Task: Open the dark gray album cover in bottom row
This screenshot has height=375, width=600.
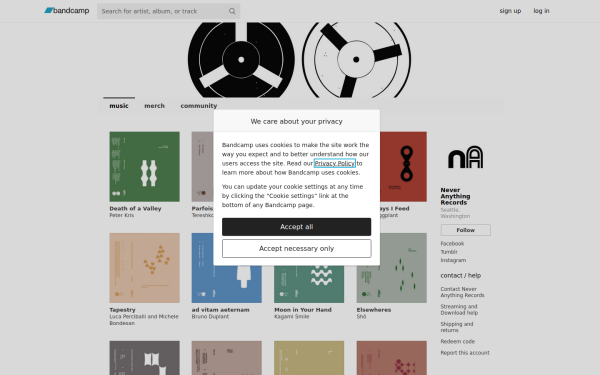Action: pos(144,358)
